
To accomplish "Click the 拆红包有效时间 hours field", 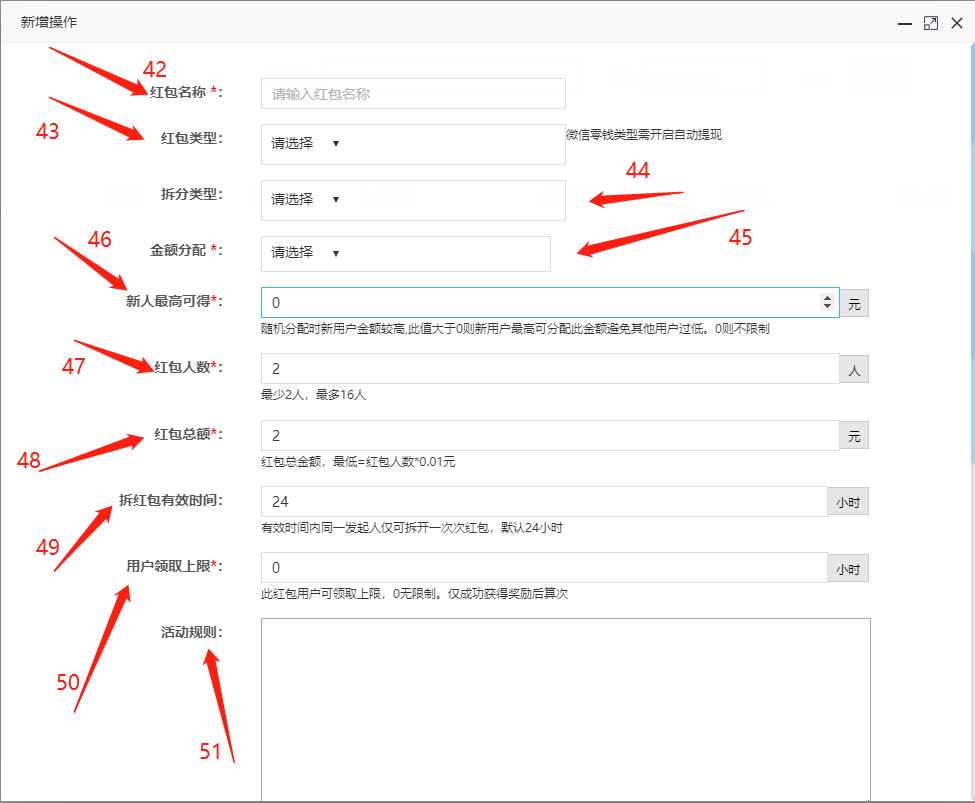I will [x=543, y=502].
